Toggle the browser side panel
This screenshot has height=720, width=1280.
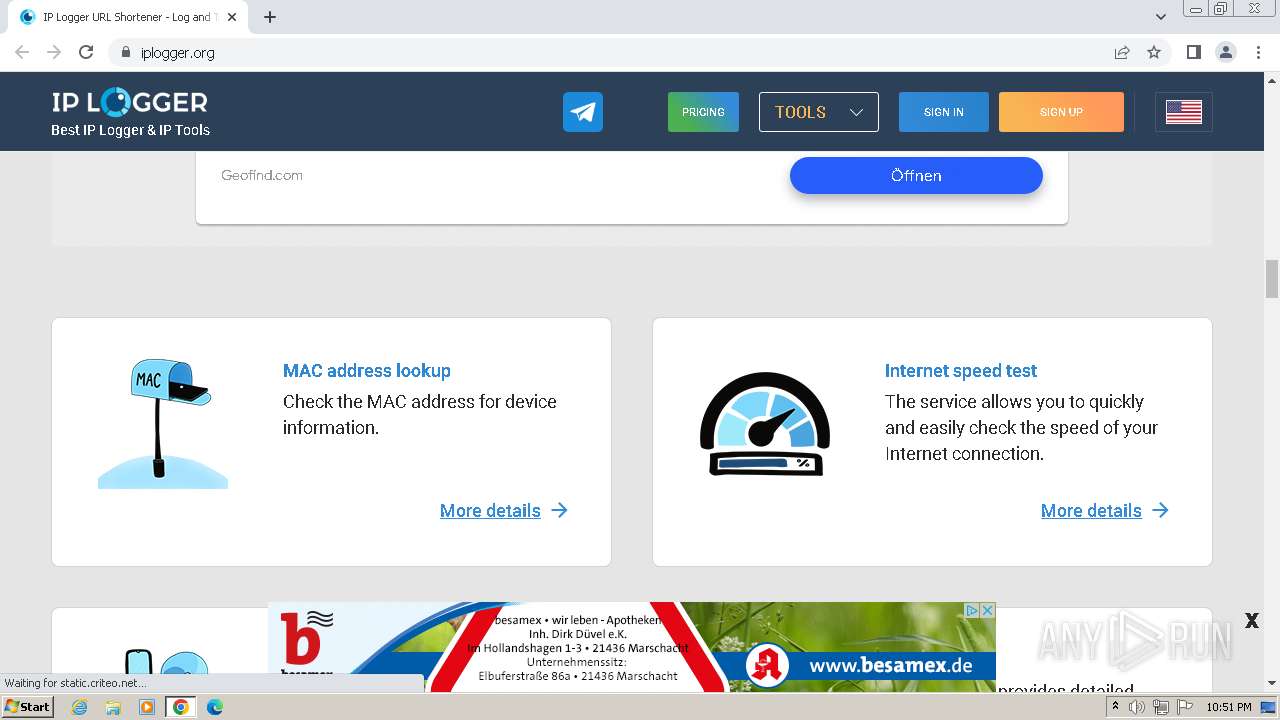(x=1194, y=52)
